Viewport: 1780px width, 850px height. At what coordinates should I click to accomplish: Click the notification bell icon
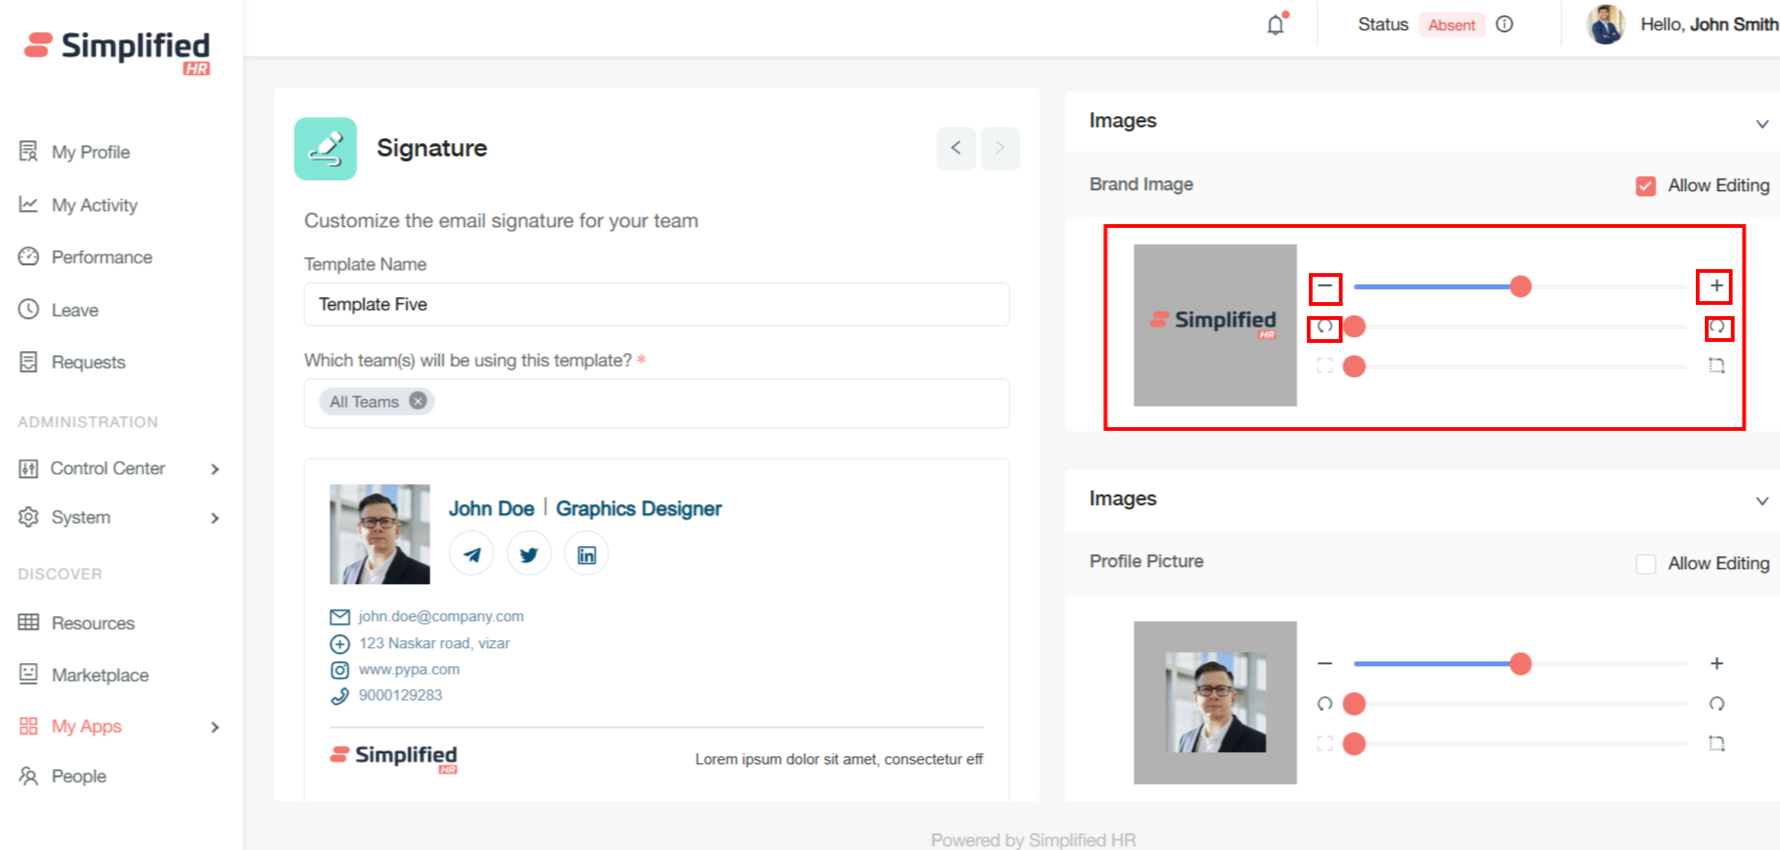[x=1275, y=25]
